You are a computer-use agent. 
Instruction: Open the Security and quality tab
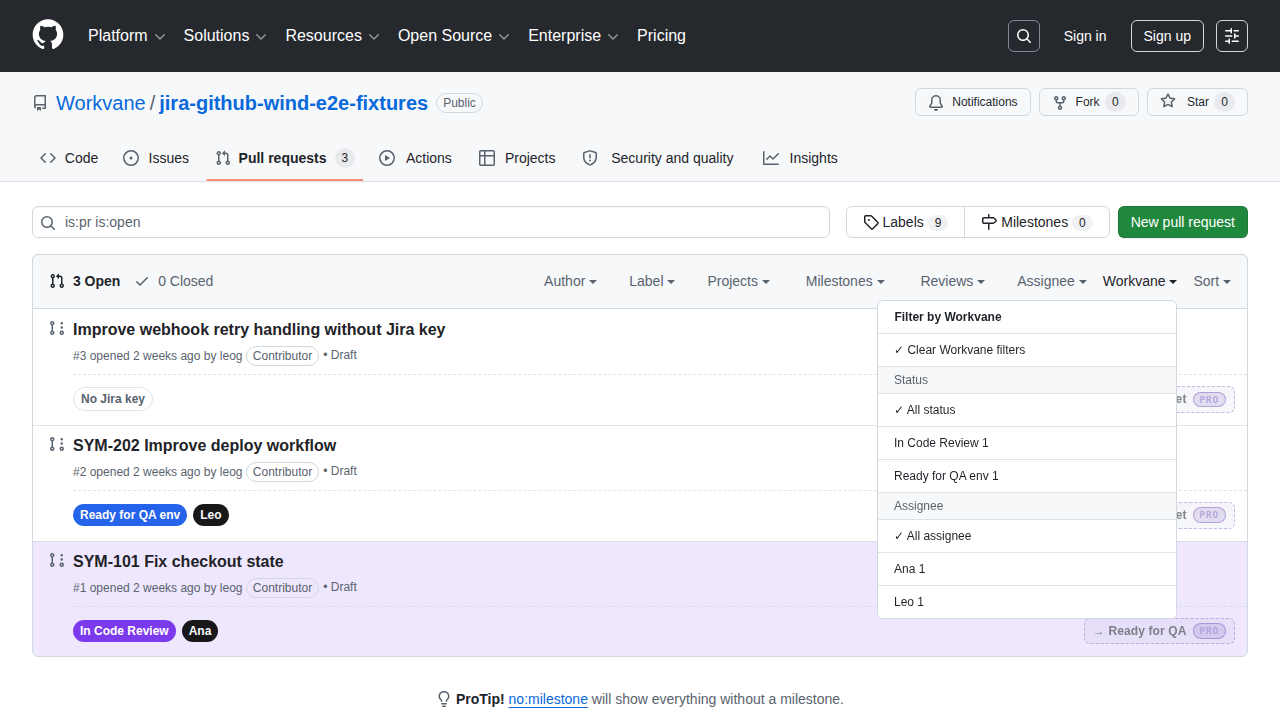point(658,158)
